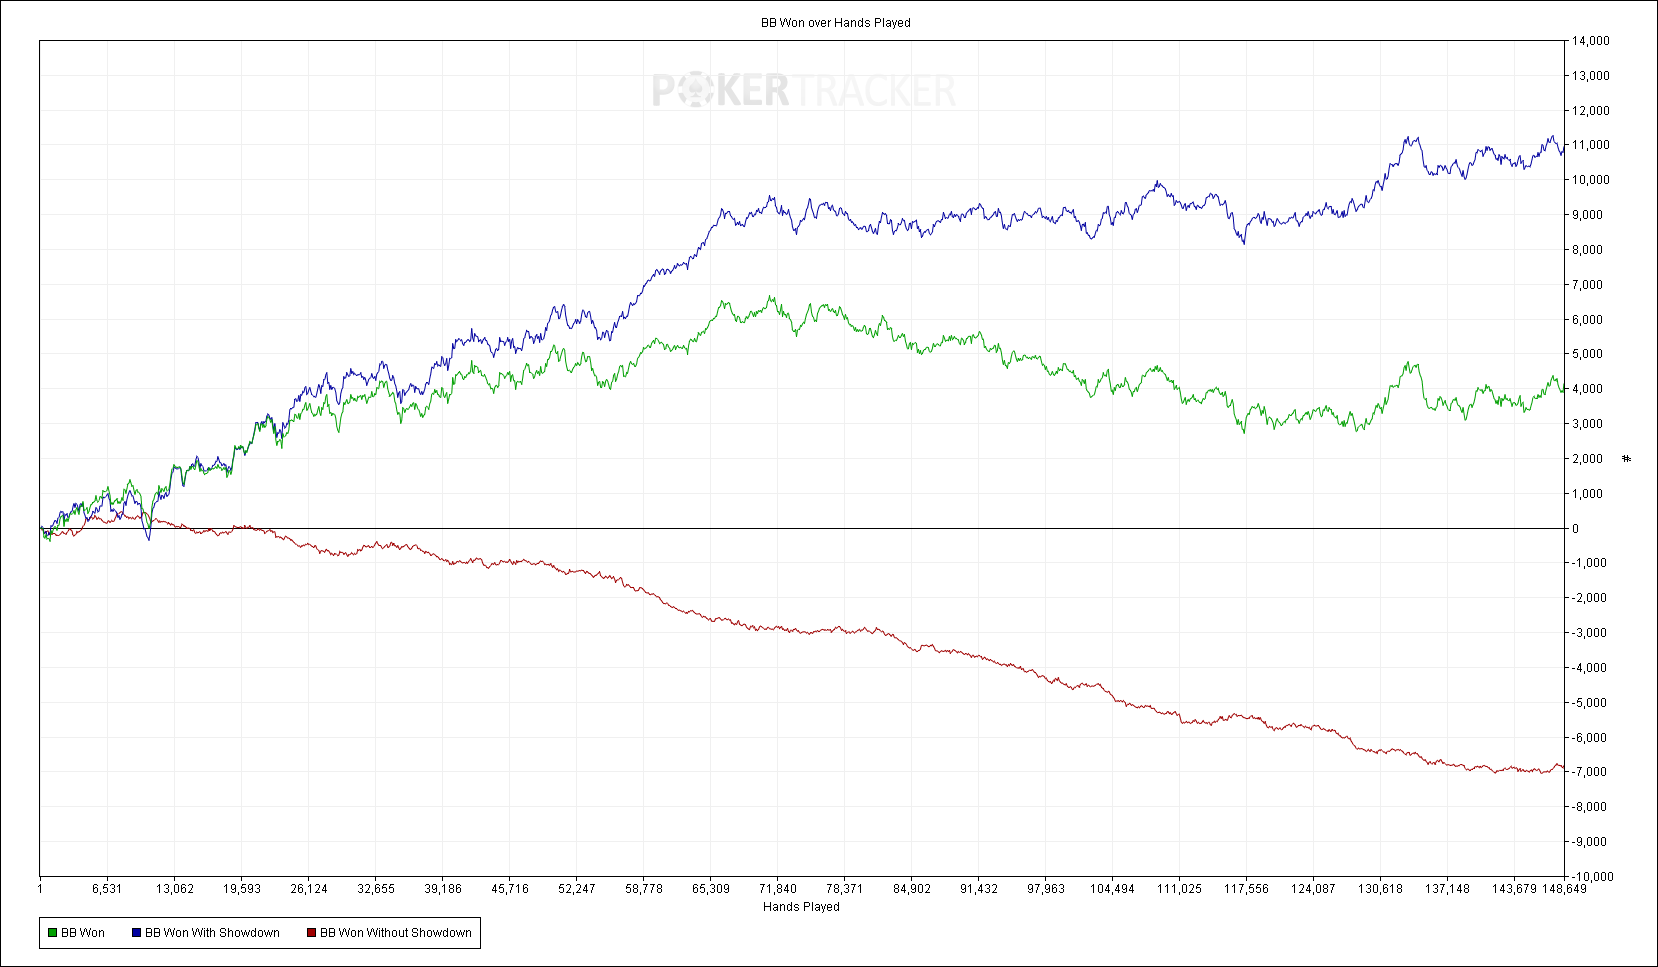
Task: Click the '-7,000' y-axis value
Action: point(1590,772)
